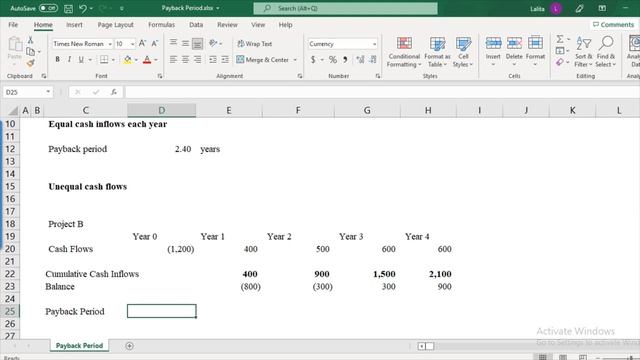Click the Select All corner triangle

coord(13,111)
